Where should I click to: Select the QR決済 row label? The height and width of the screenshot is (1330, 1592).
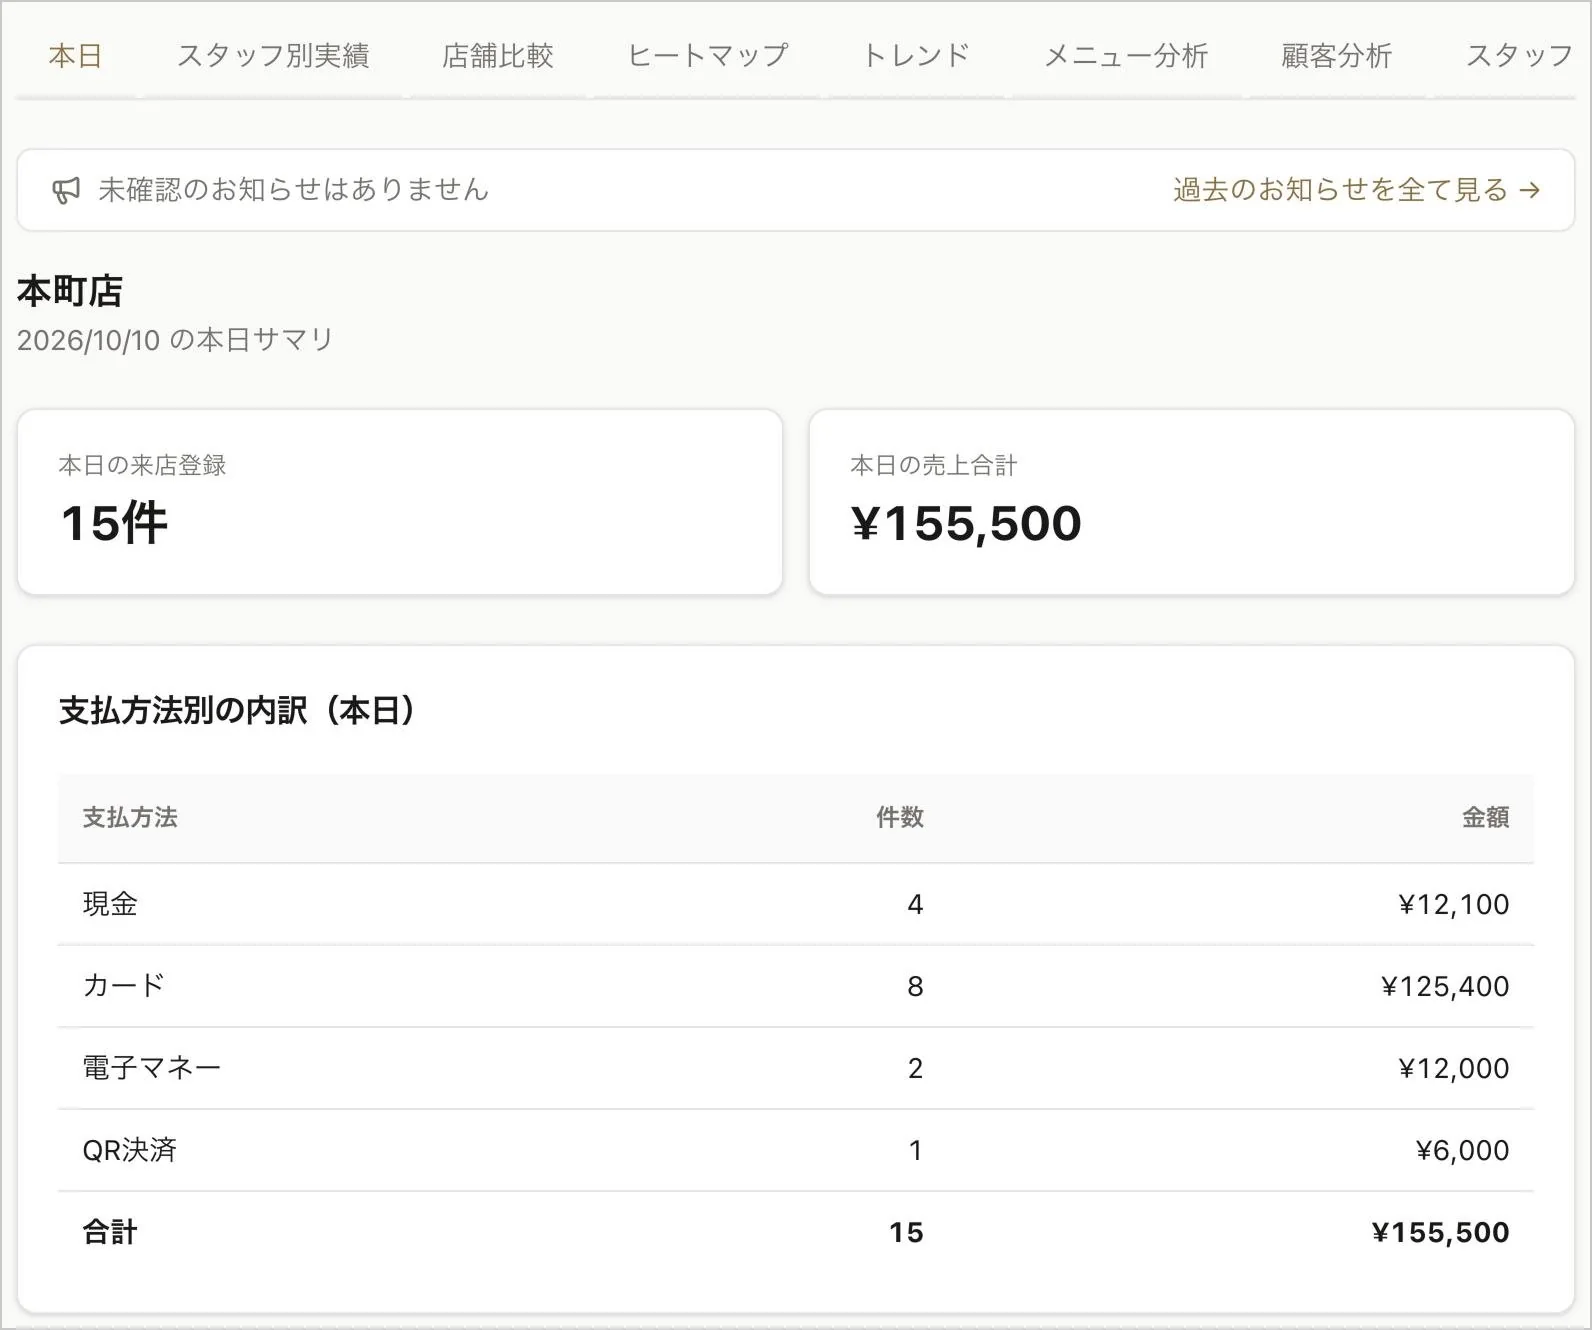coord(130,1150)
